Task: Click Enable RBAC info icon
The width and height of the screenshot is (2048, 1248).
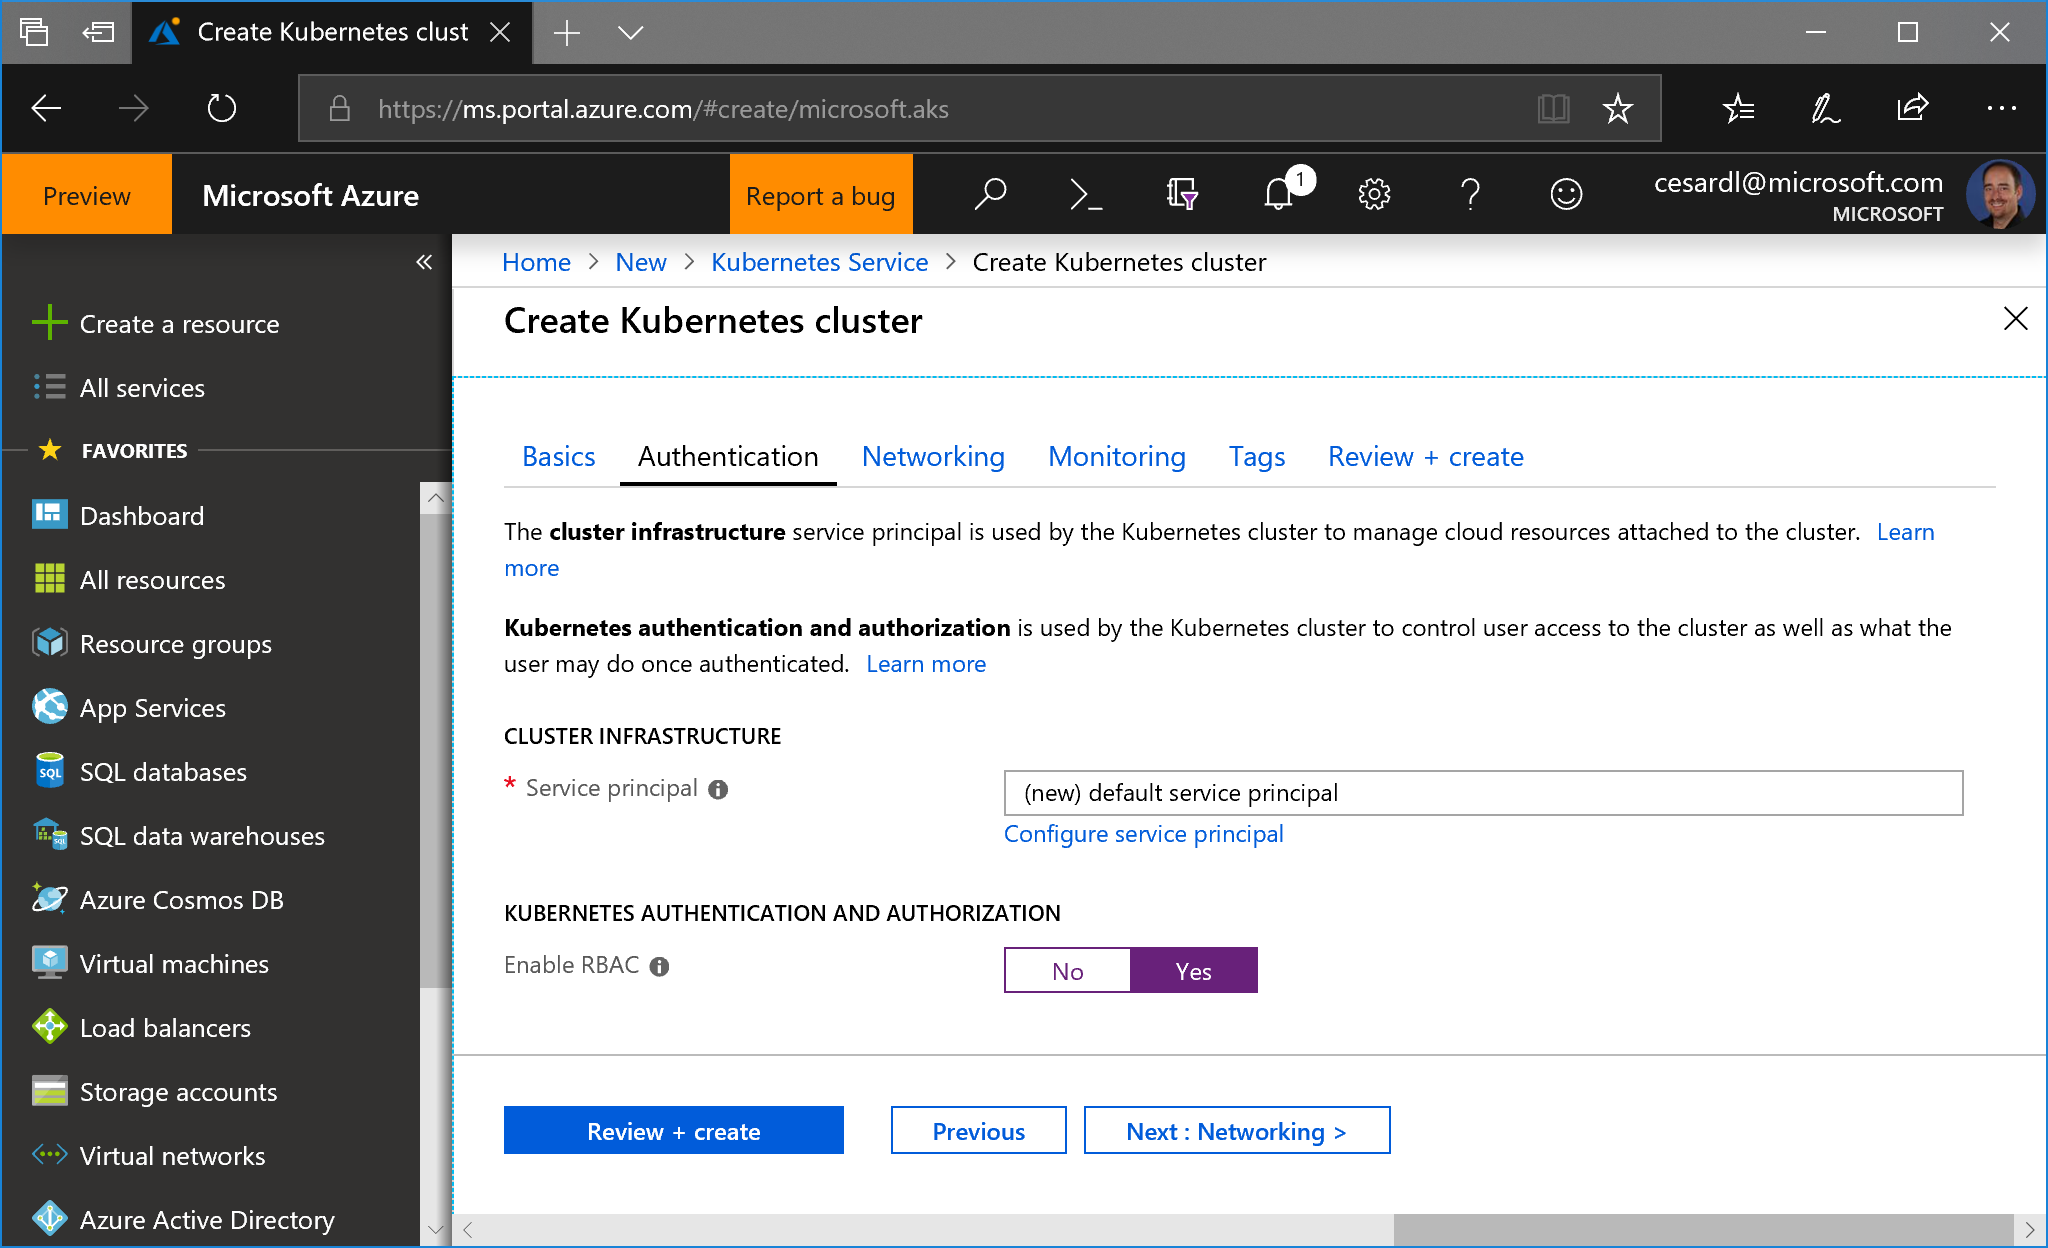Action: pos(659,967)
